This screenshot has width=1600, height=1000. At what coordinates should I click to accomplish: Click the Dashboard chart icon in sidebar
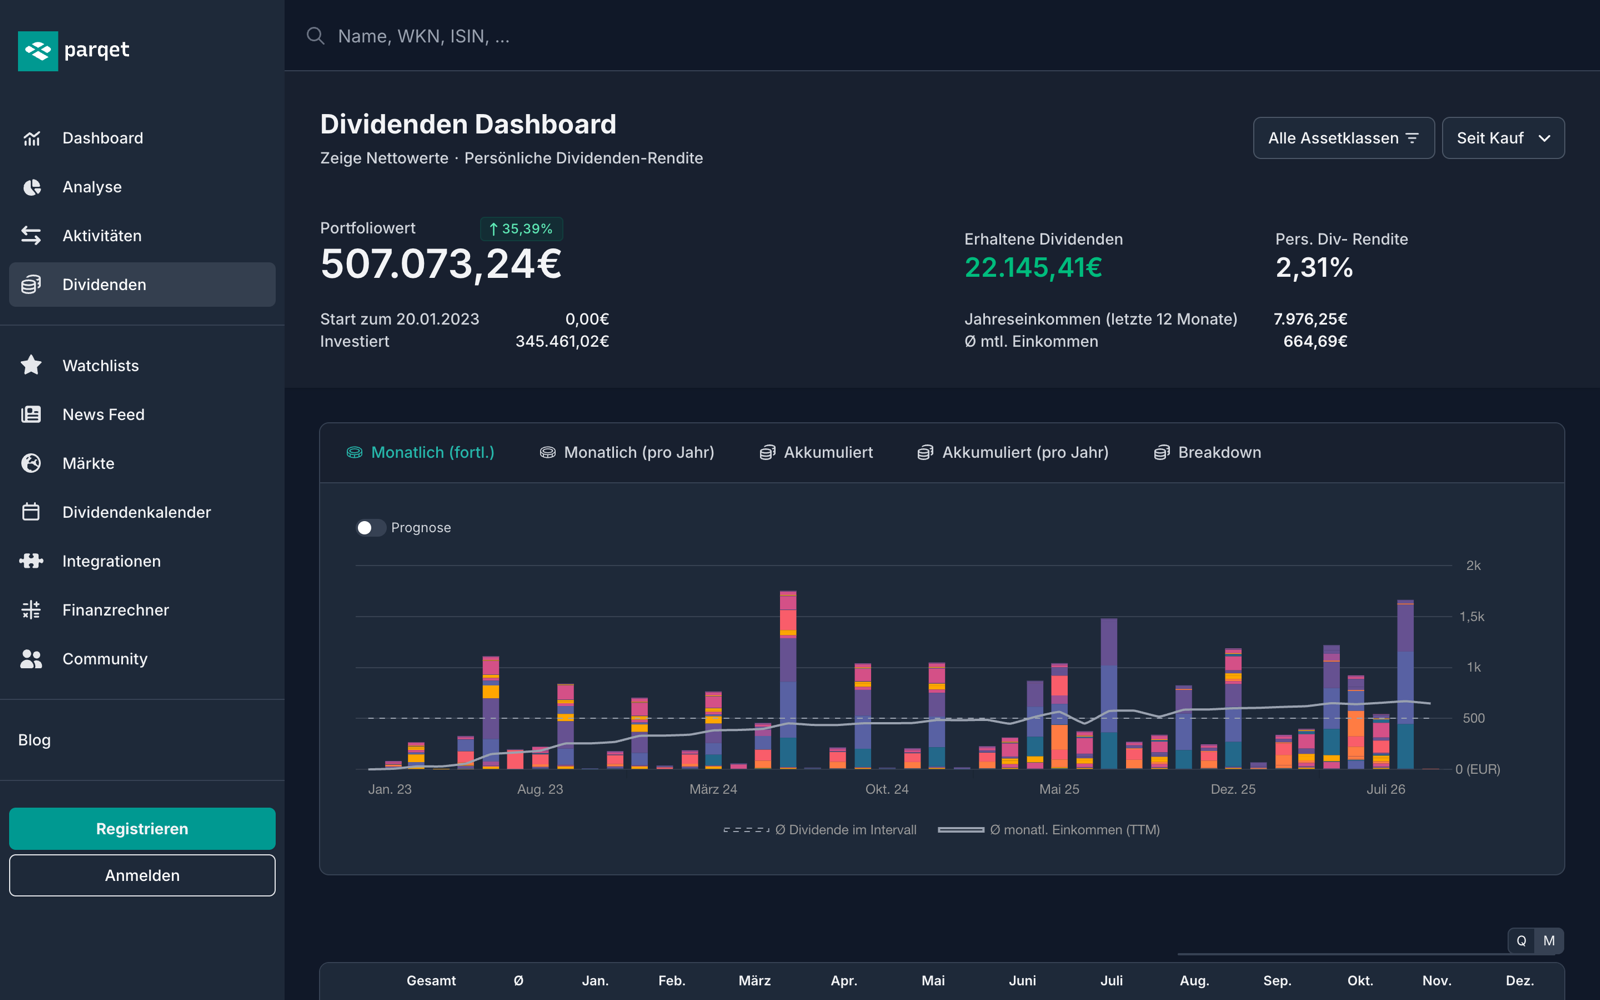click(32, 138)
